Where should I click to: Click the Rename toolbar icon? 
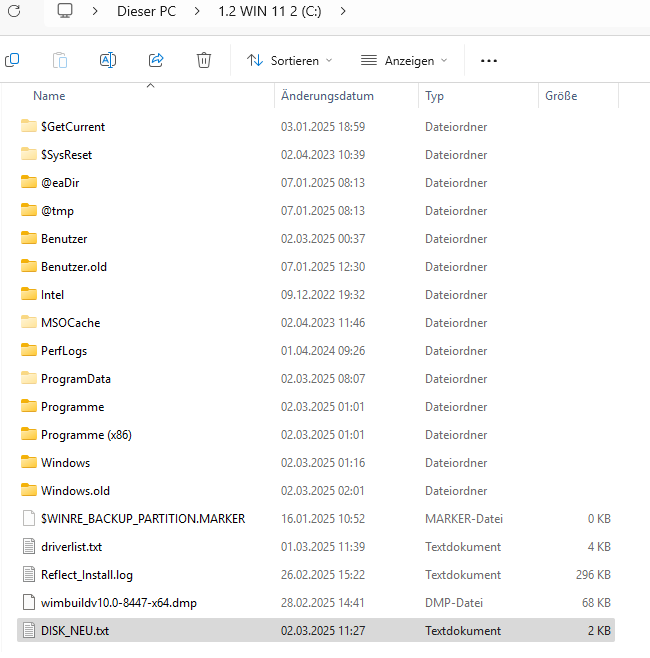point(108,60)
